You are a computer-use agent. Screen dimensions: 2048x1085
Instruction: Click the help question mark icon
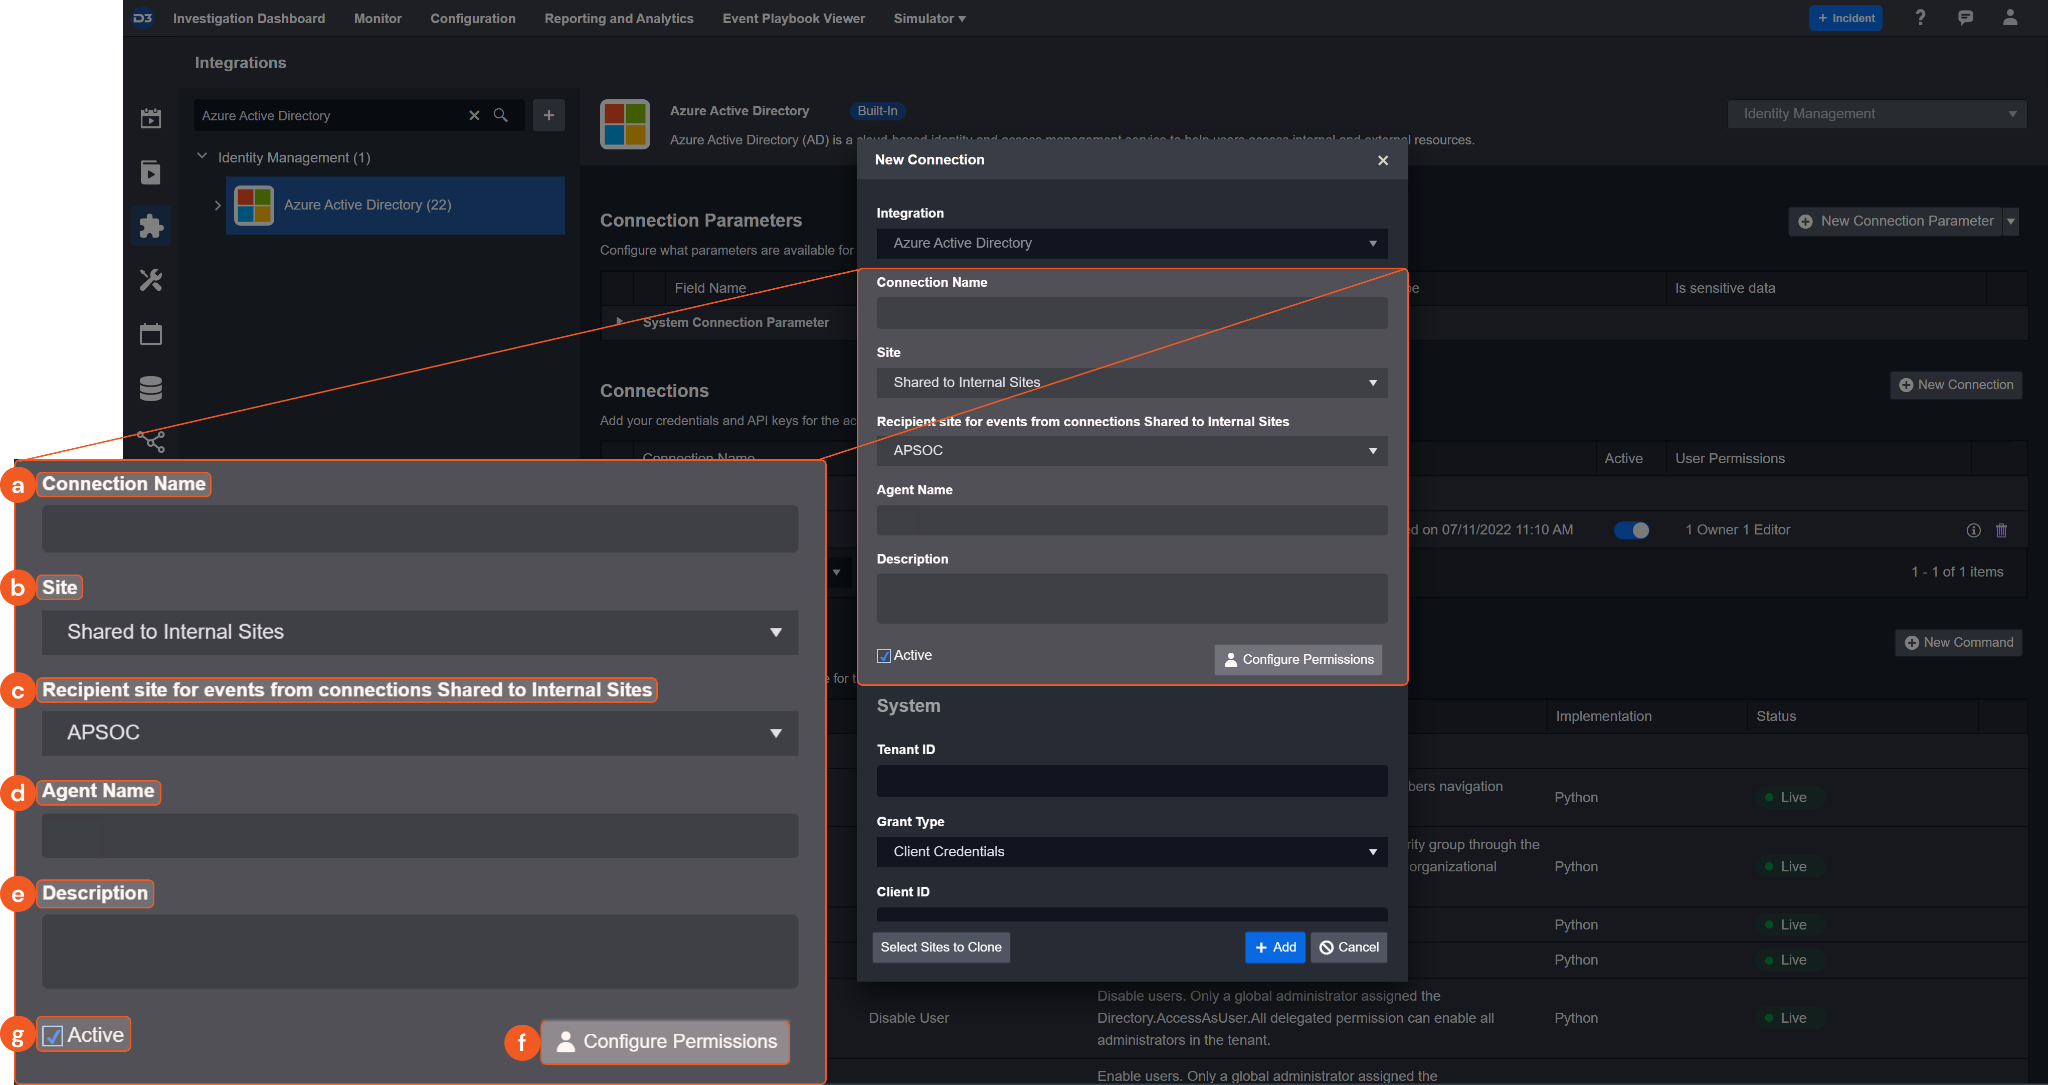click(1920, 18)
